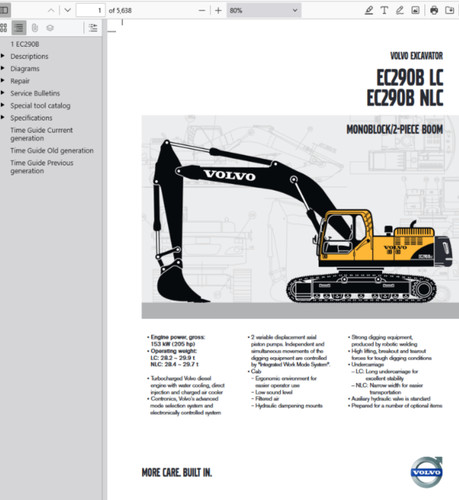Go to previous page arrow
Image resolution: width=459 pixels, height=500 pixels.
click(51, 10)
